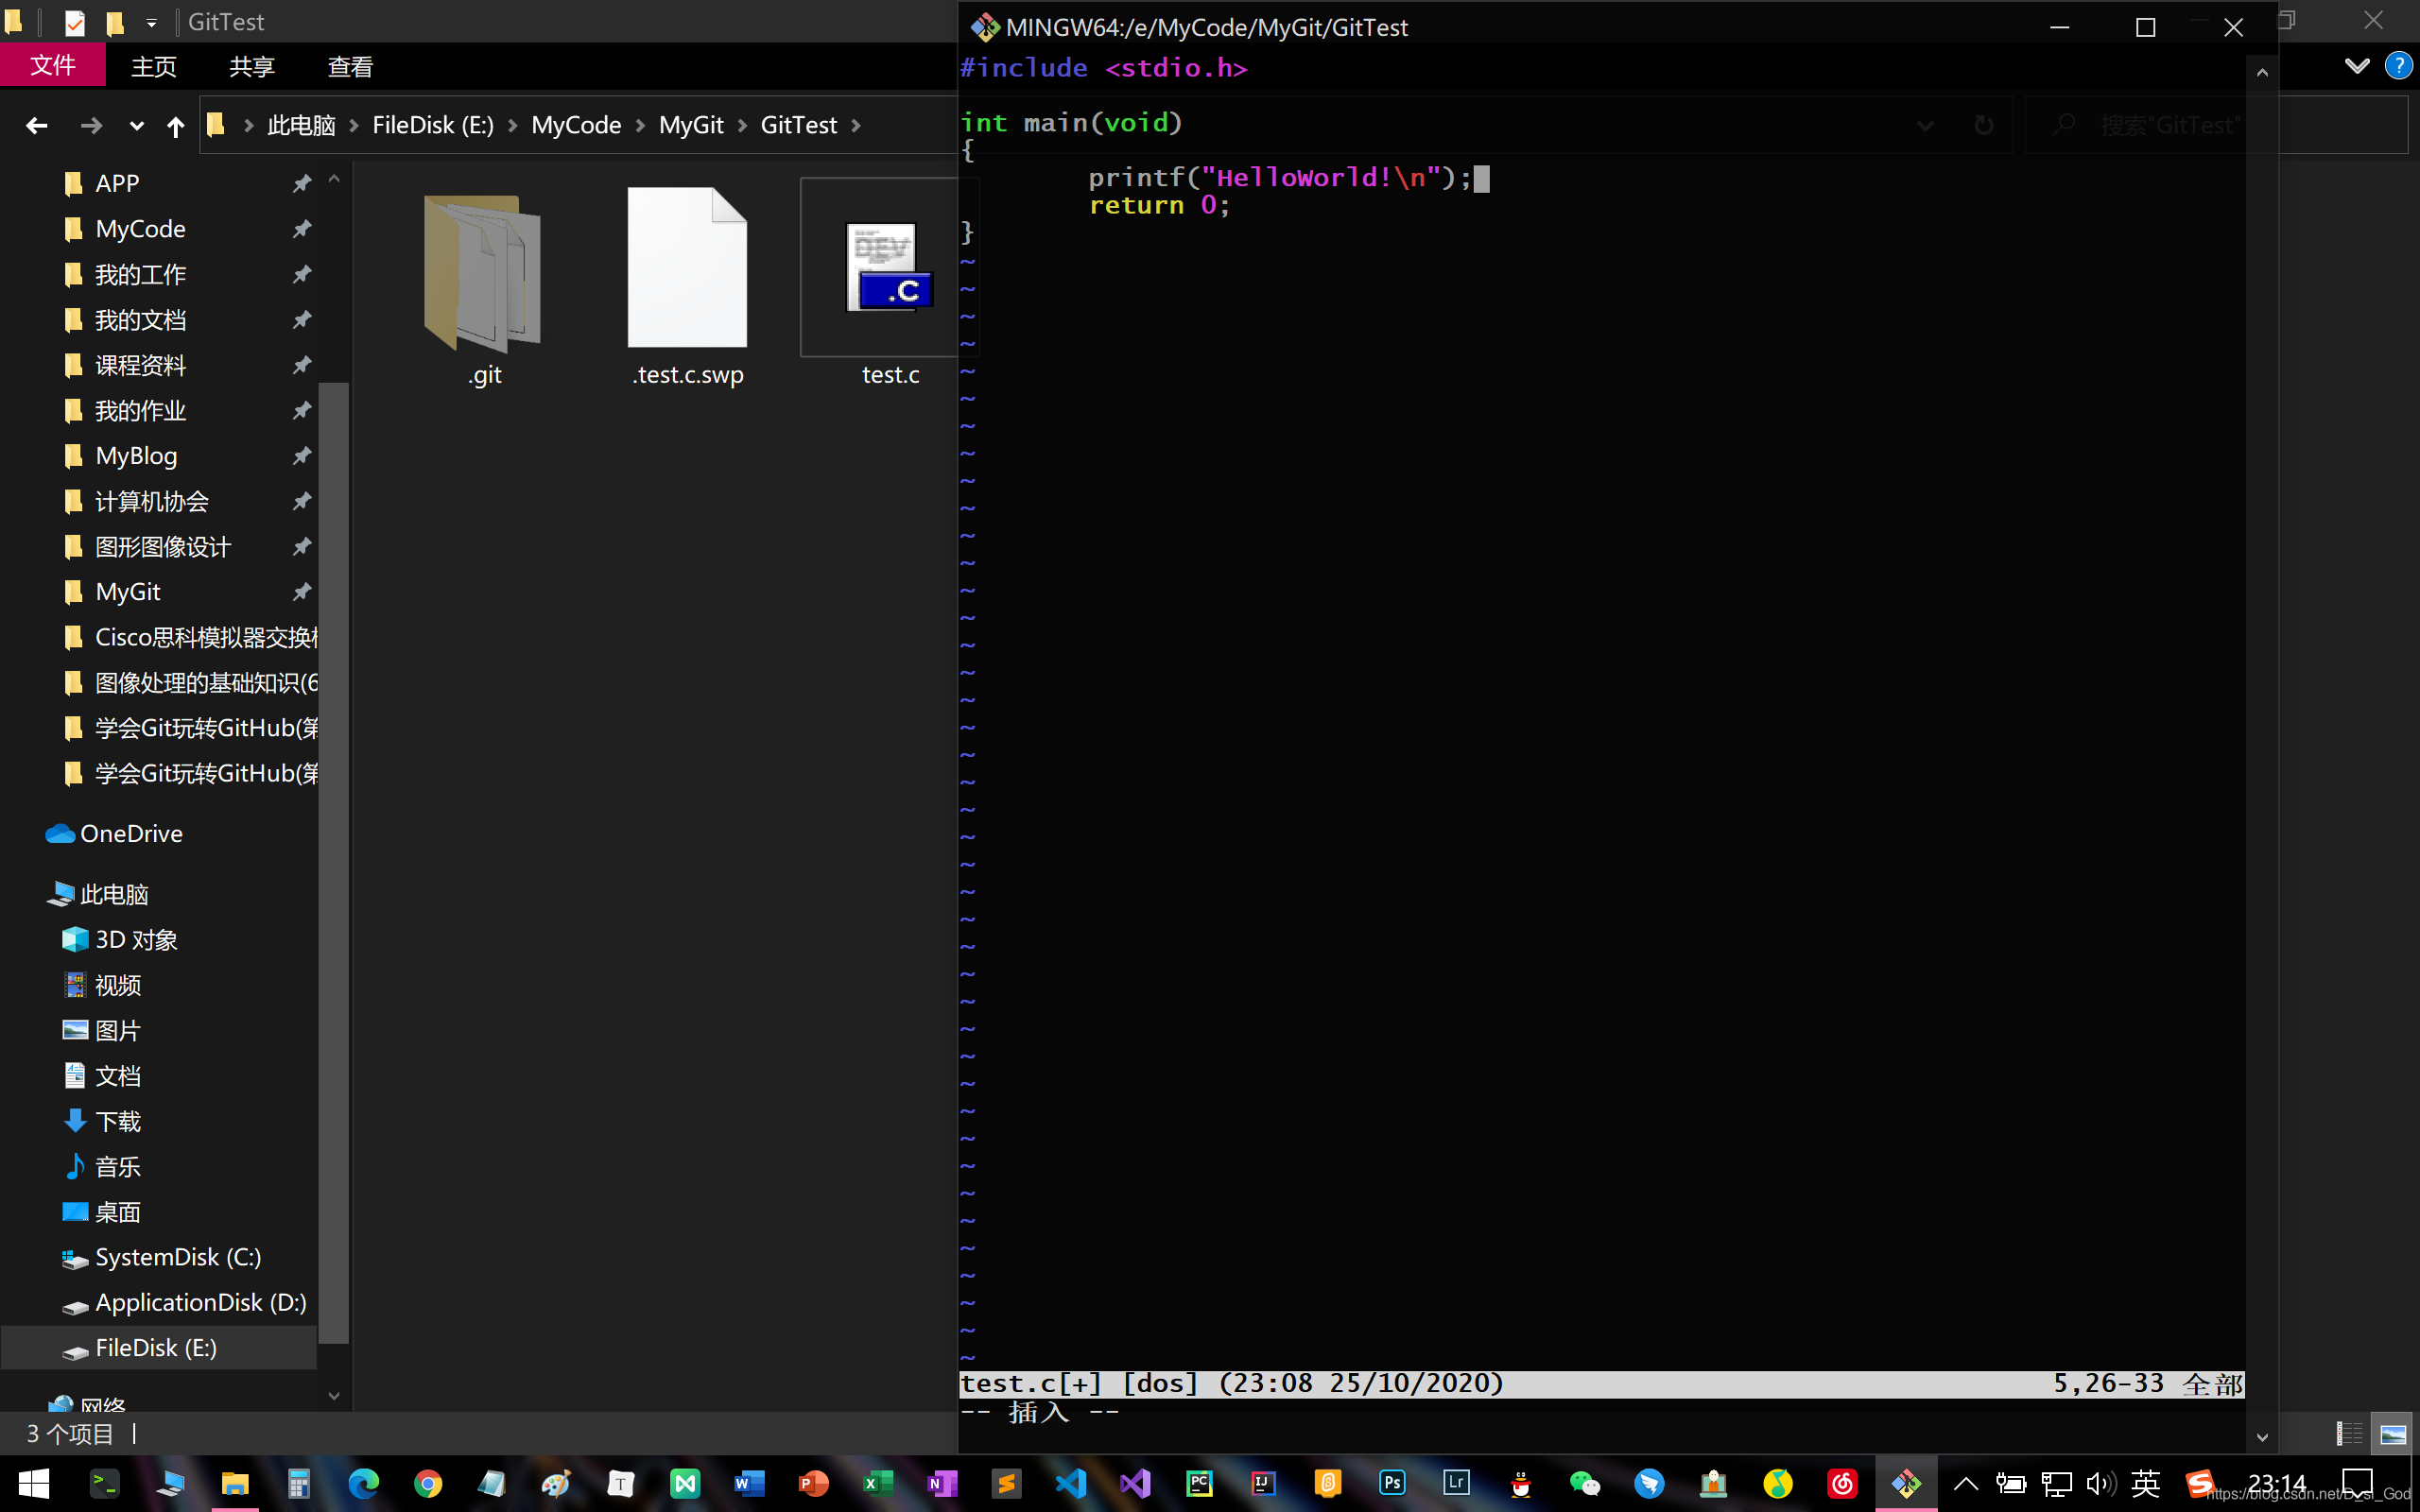Open Excel from taskbar
This screenshot has height=1512, width=2420.
point(877,1484)
